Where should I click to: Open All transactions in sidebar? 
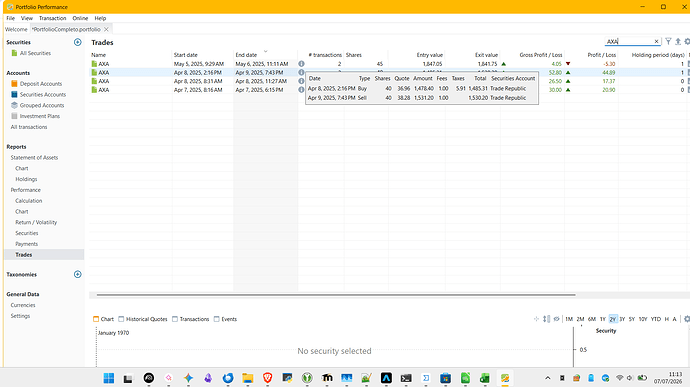[x=29, y=127]
